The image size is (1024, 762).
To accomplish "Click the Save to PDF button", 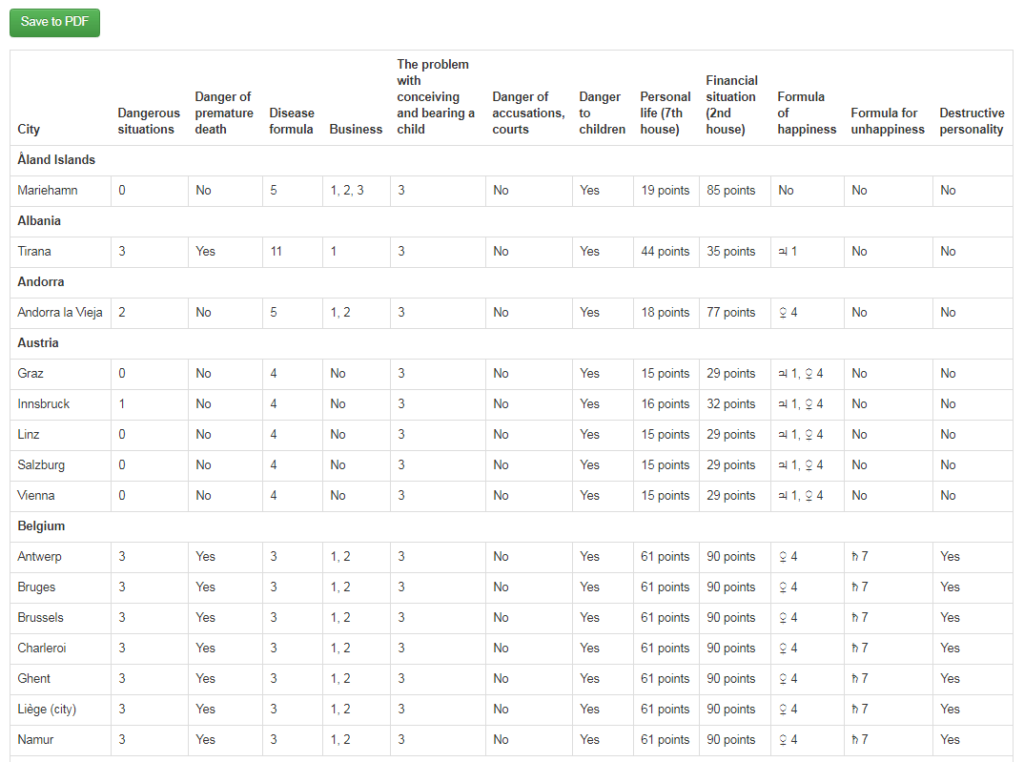I will coord(55,22).
